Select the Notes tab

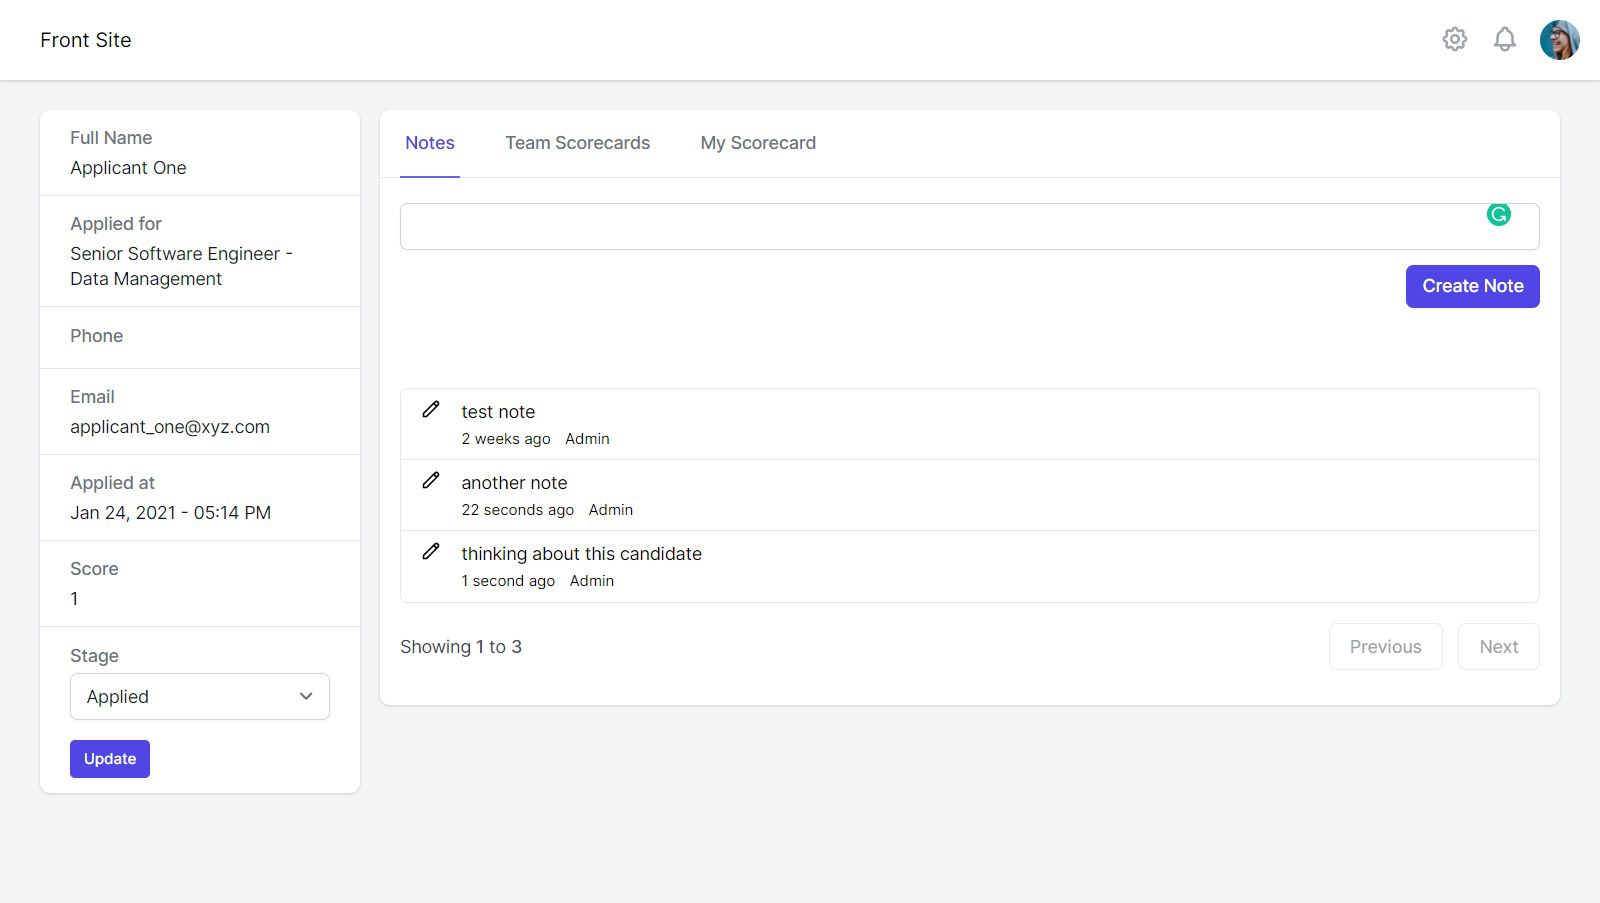429,143
